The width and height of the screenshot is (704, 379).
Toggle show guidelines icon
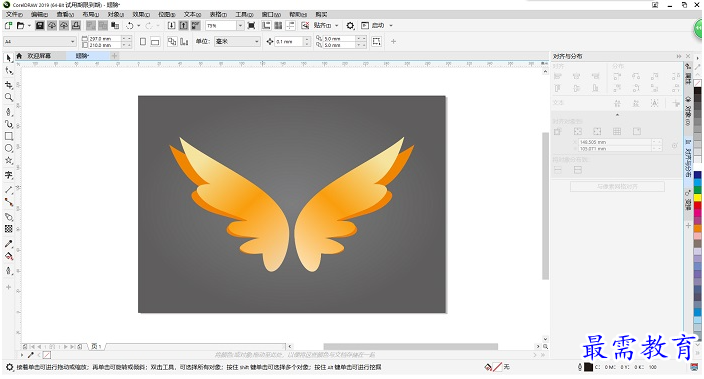tap(290, 26)
